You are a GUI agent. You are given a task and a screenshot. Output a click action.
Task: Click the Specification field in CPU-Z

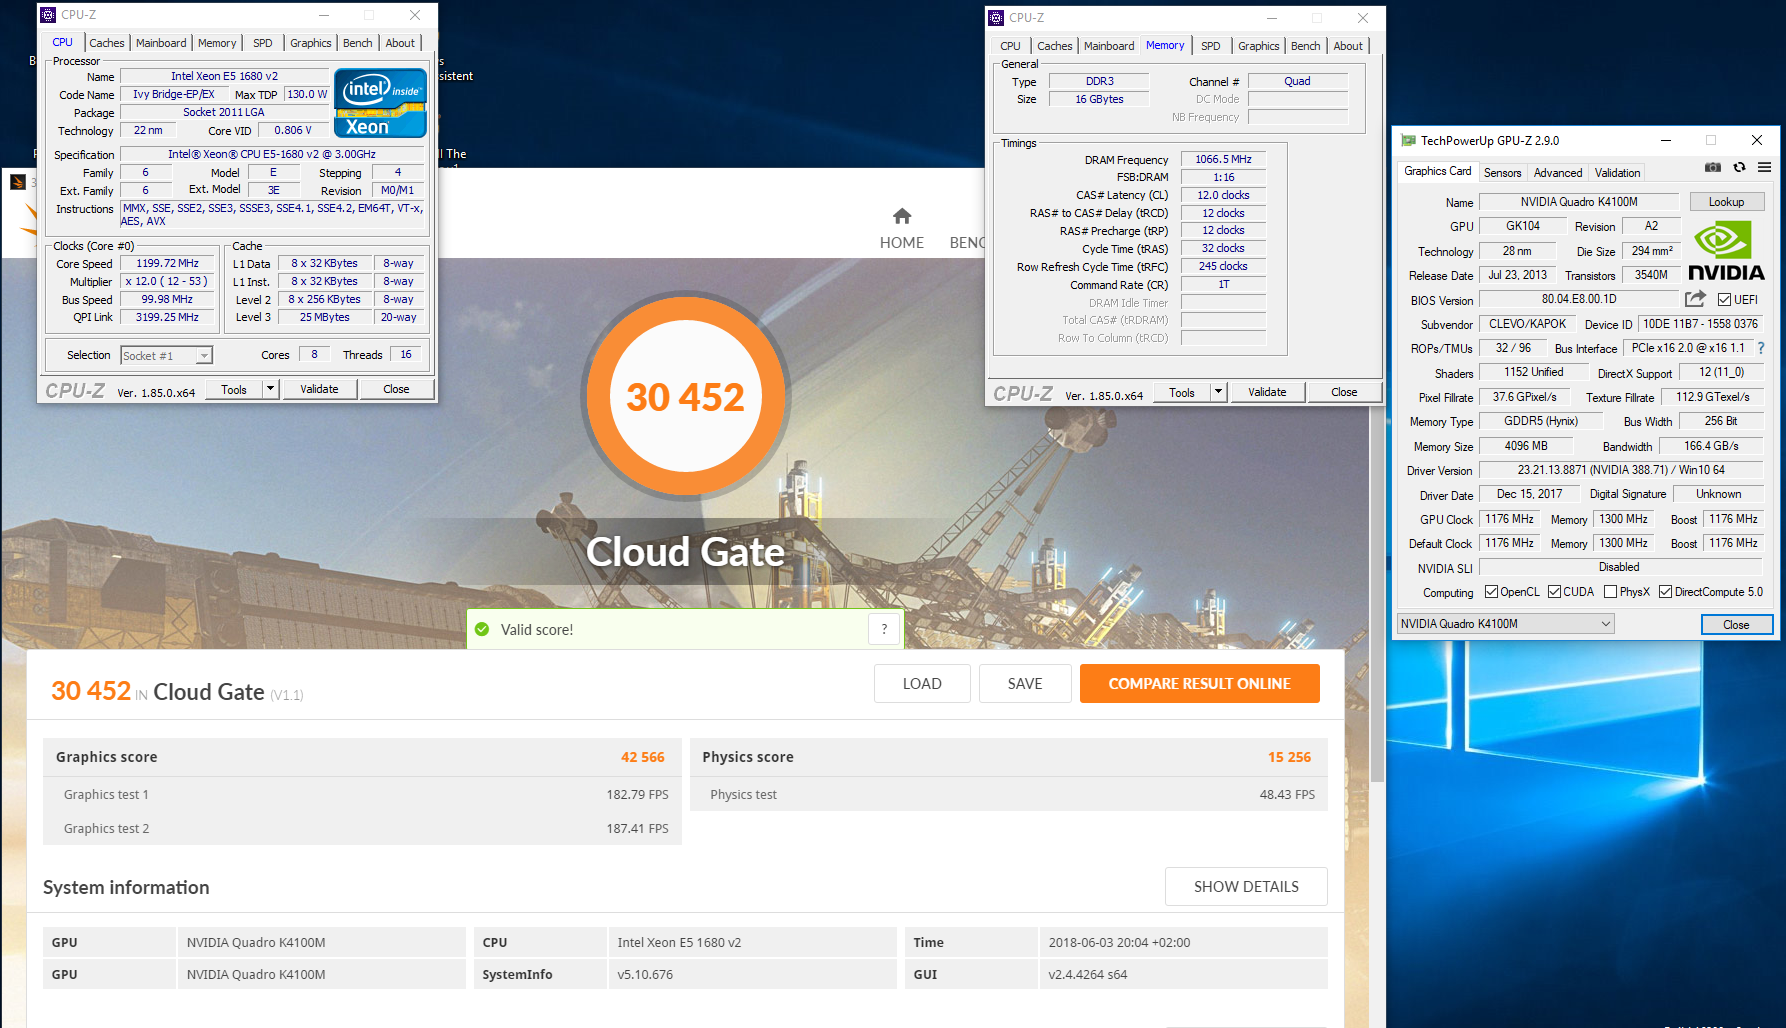(272, 154)
